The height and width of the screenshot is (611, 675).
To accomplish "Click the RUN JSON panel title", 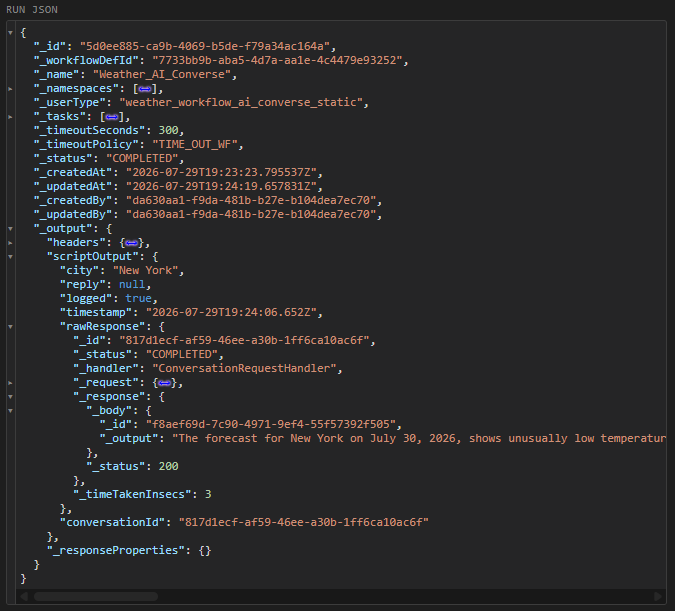I will click(x=32, y=9).
